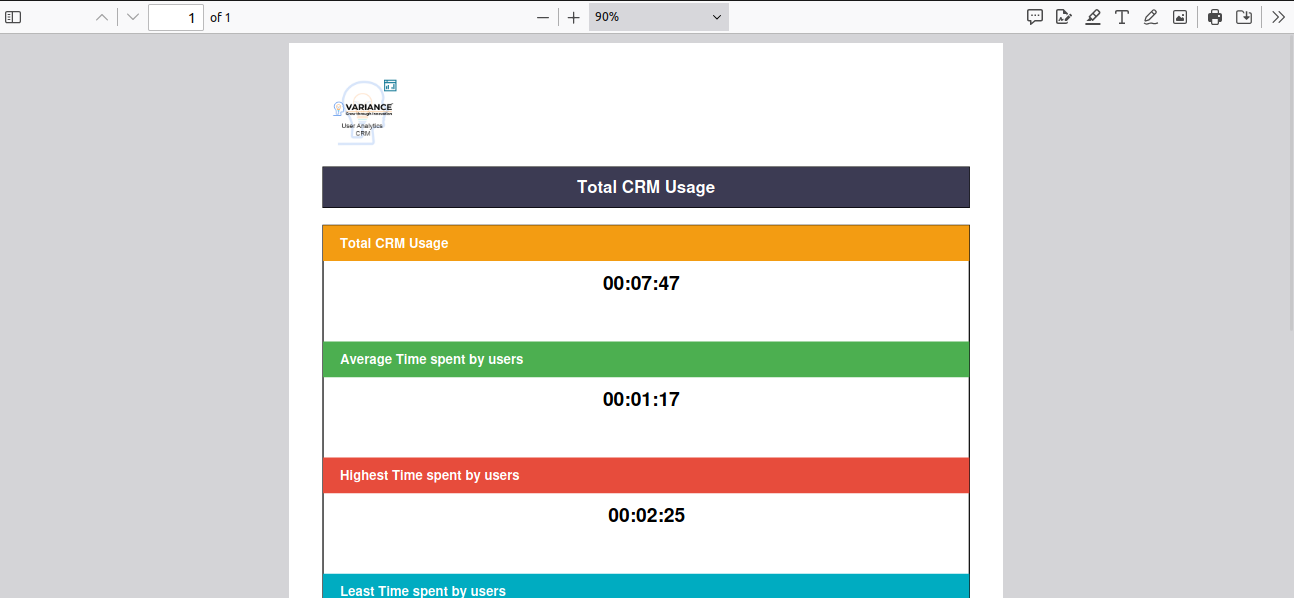Zoom in with plus button
This screenshot has width=1294, height=598.
click(573, 17)
